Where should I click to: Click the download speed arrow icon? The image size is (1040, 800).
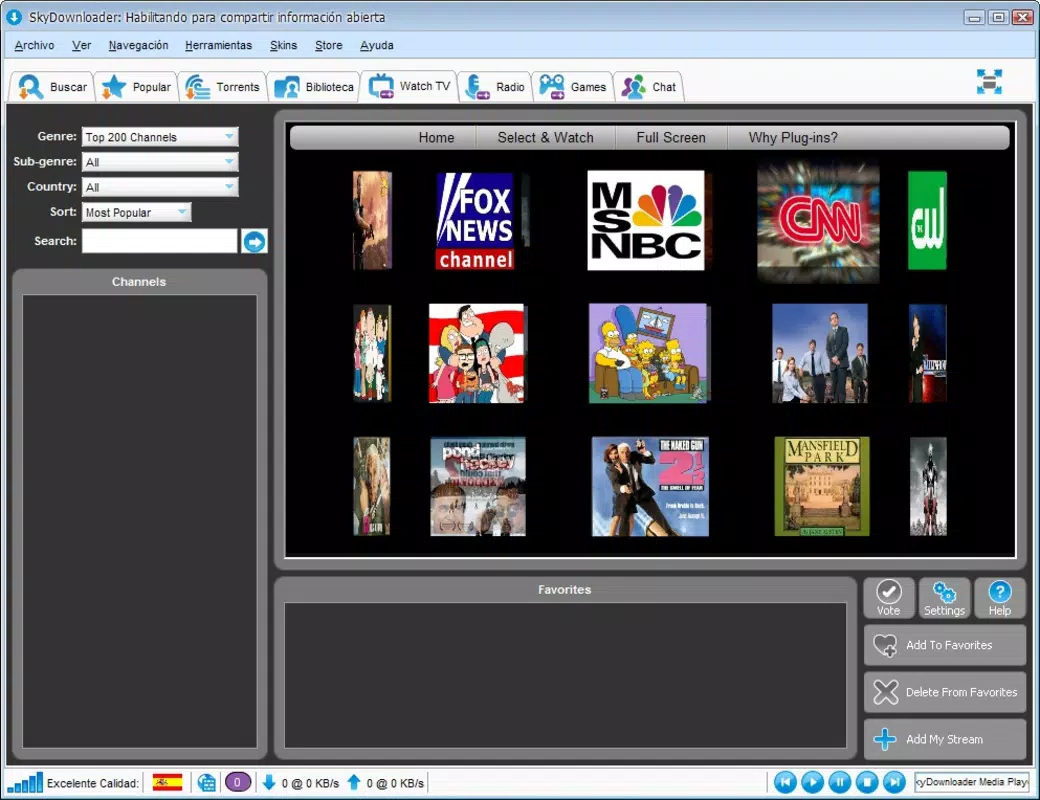click(x=269, y=783)
